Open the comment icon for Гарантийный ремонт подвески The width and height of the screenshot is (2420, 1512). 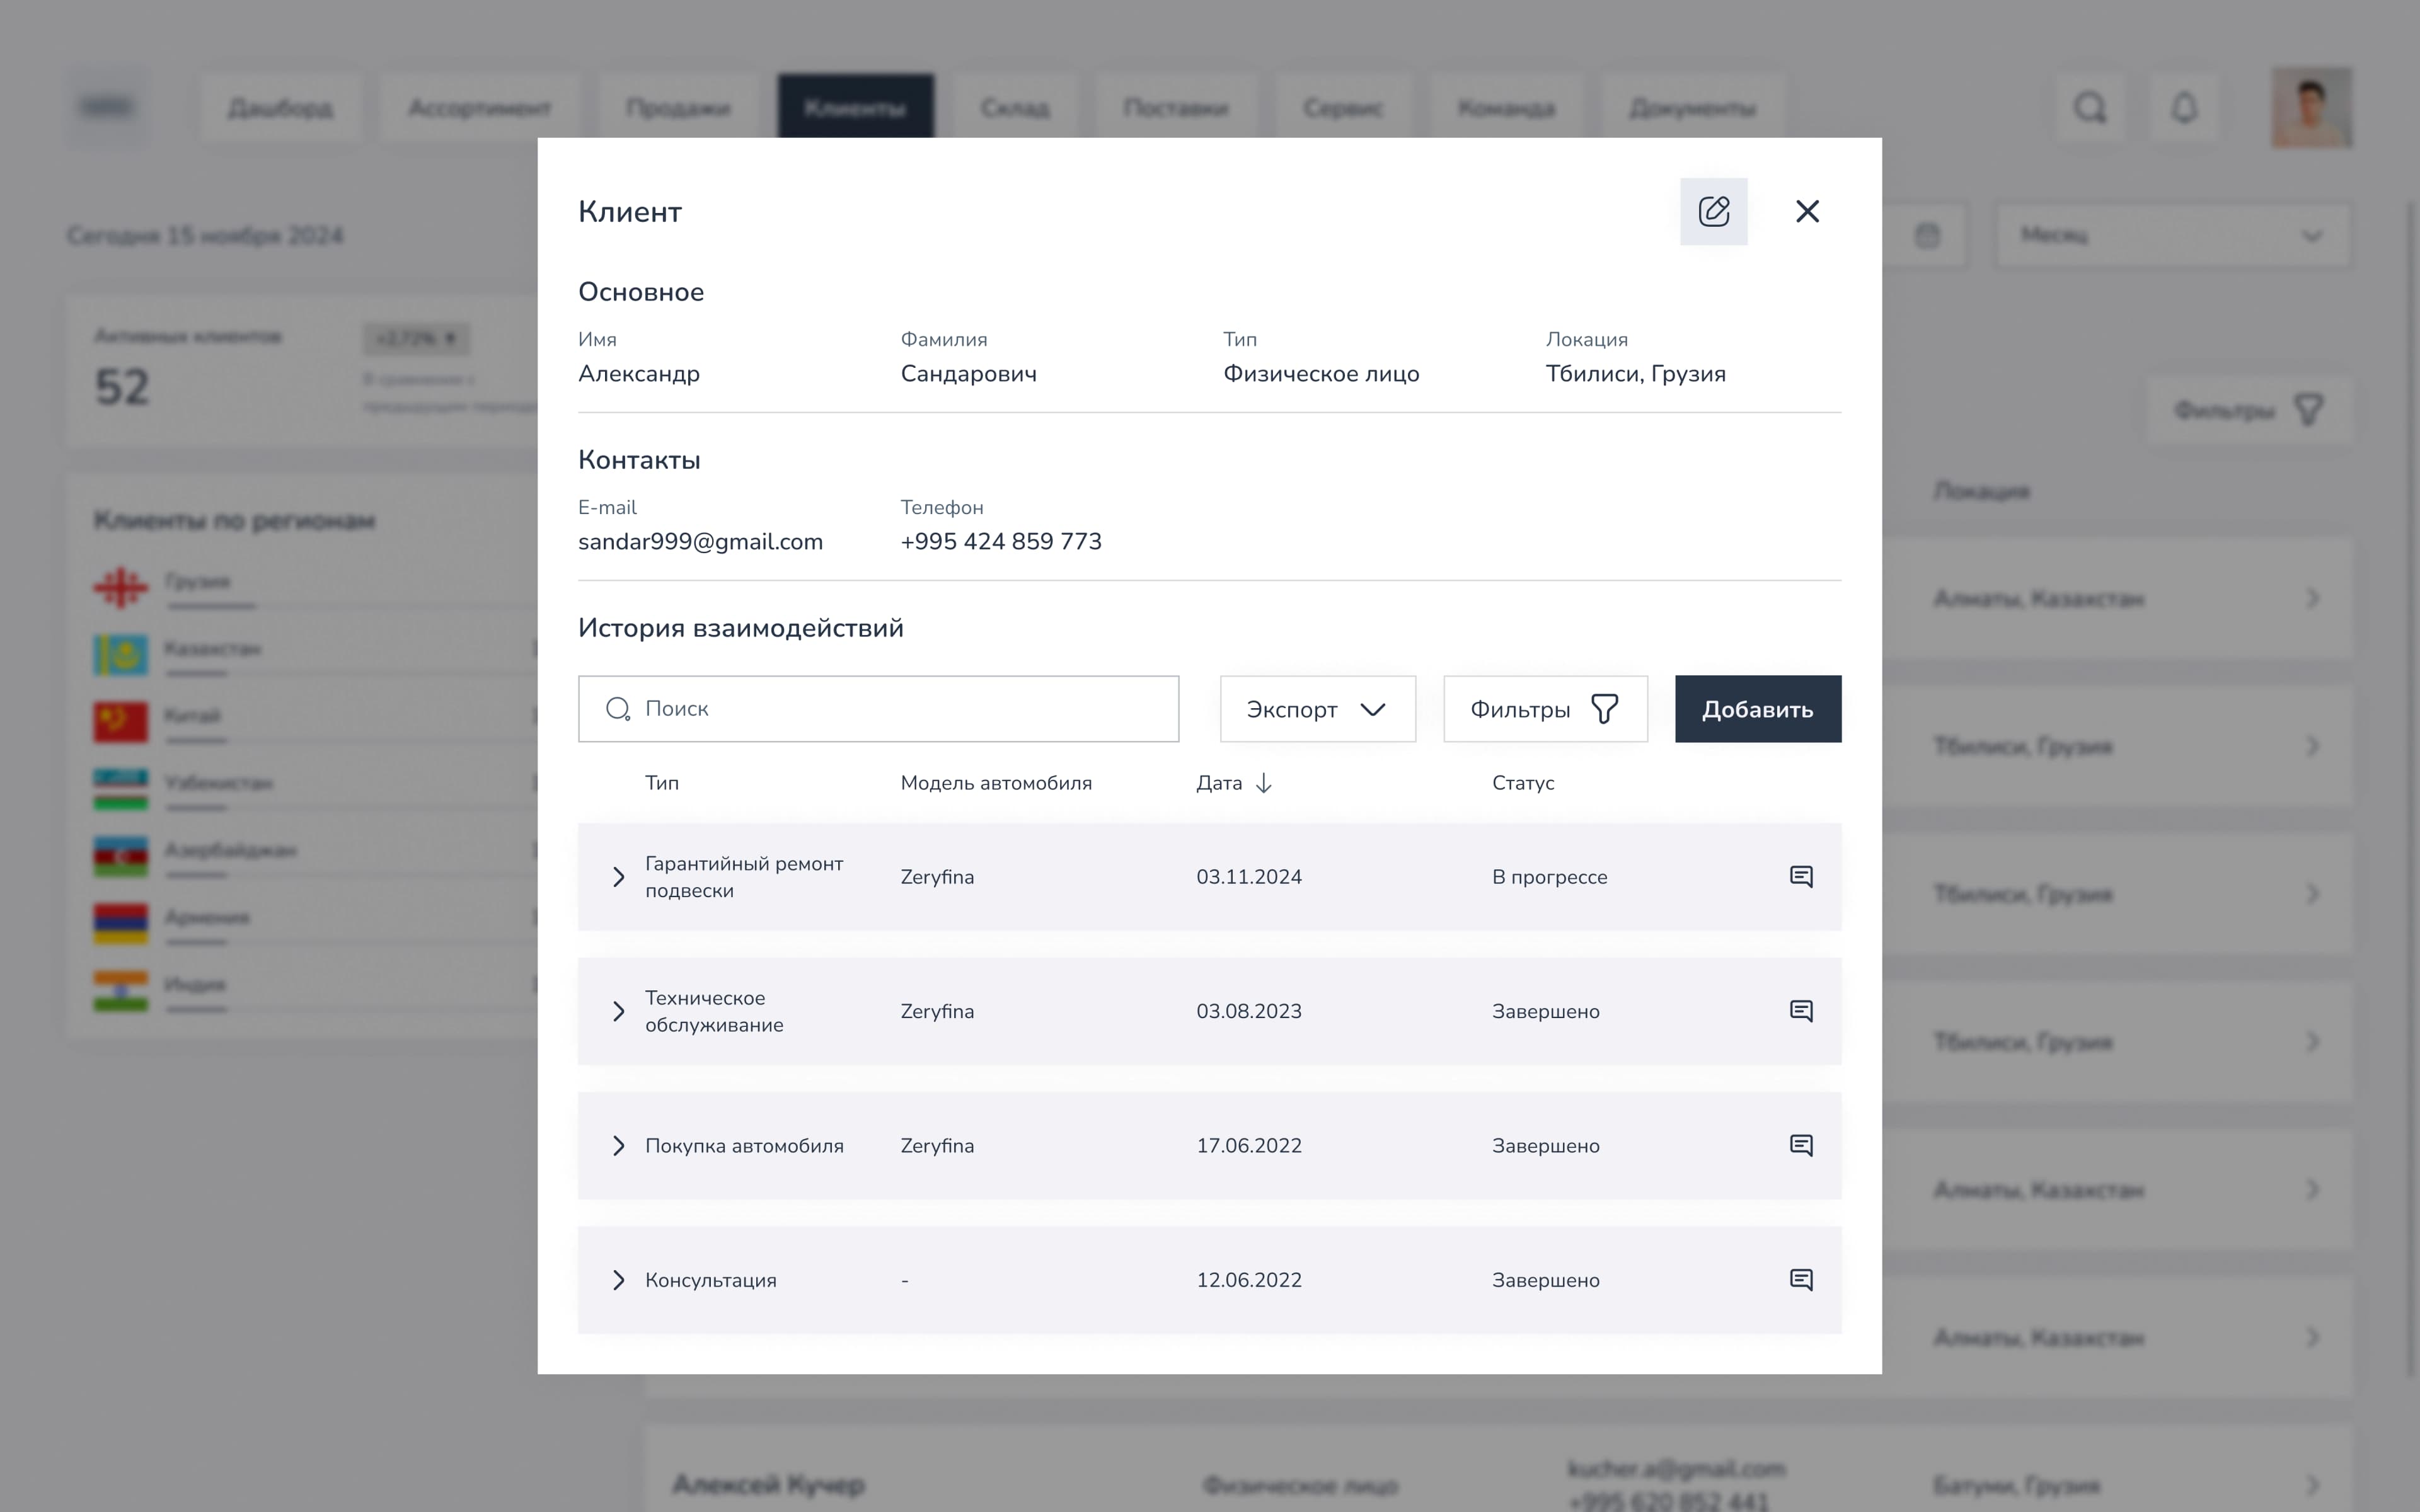[x=1802, y=876]
